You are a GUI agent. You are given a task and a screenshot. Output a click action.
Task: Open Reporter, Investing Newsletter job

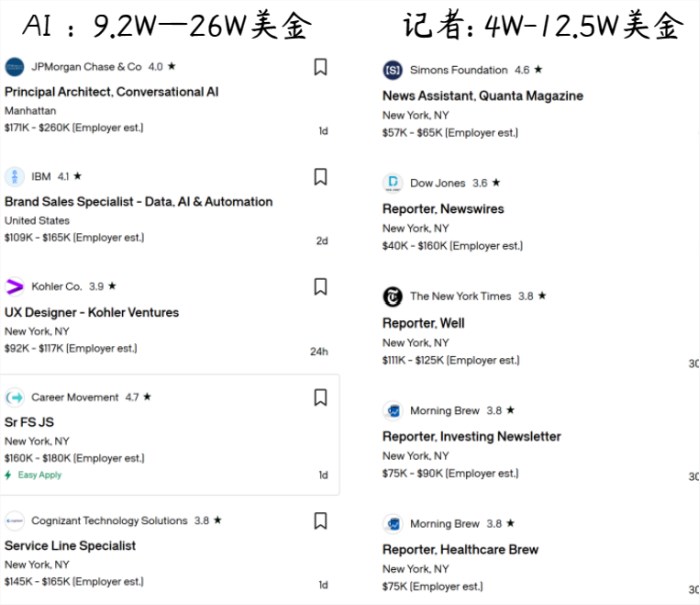471,436
